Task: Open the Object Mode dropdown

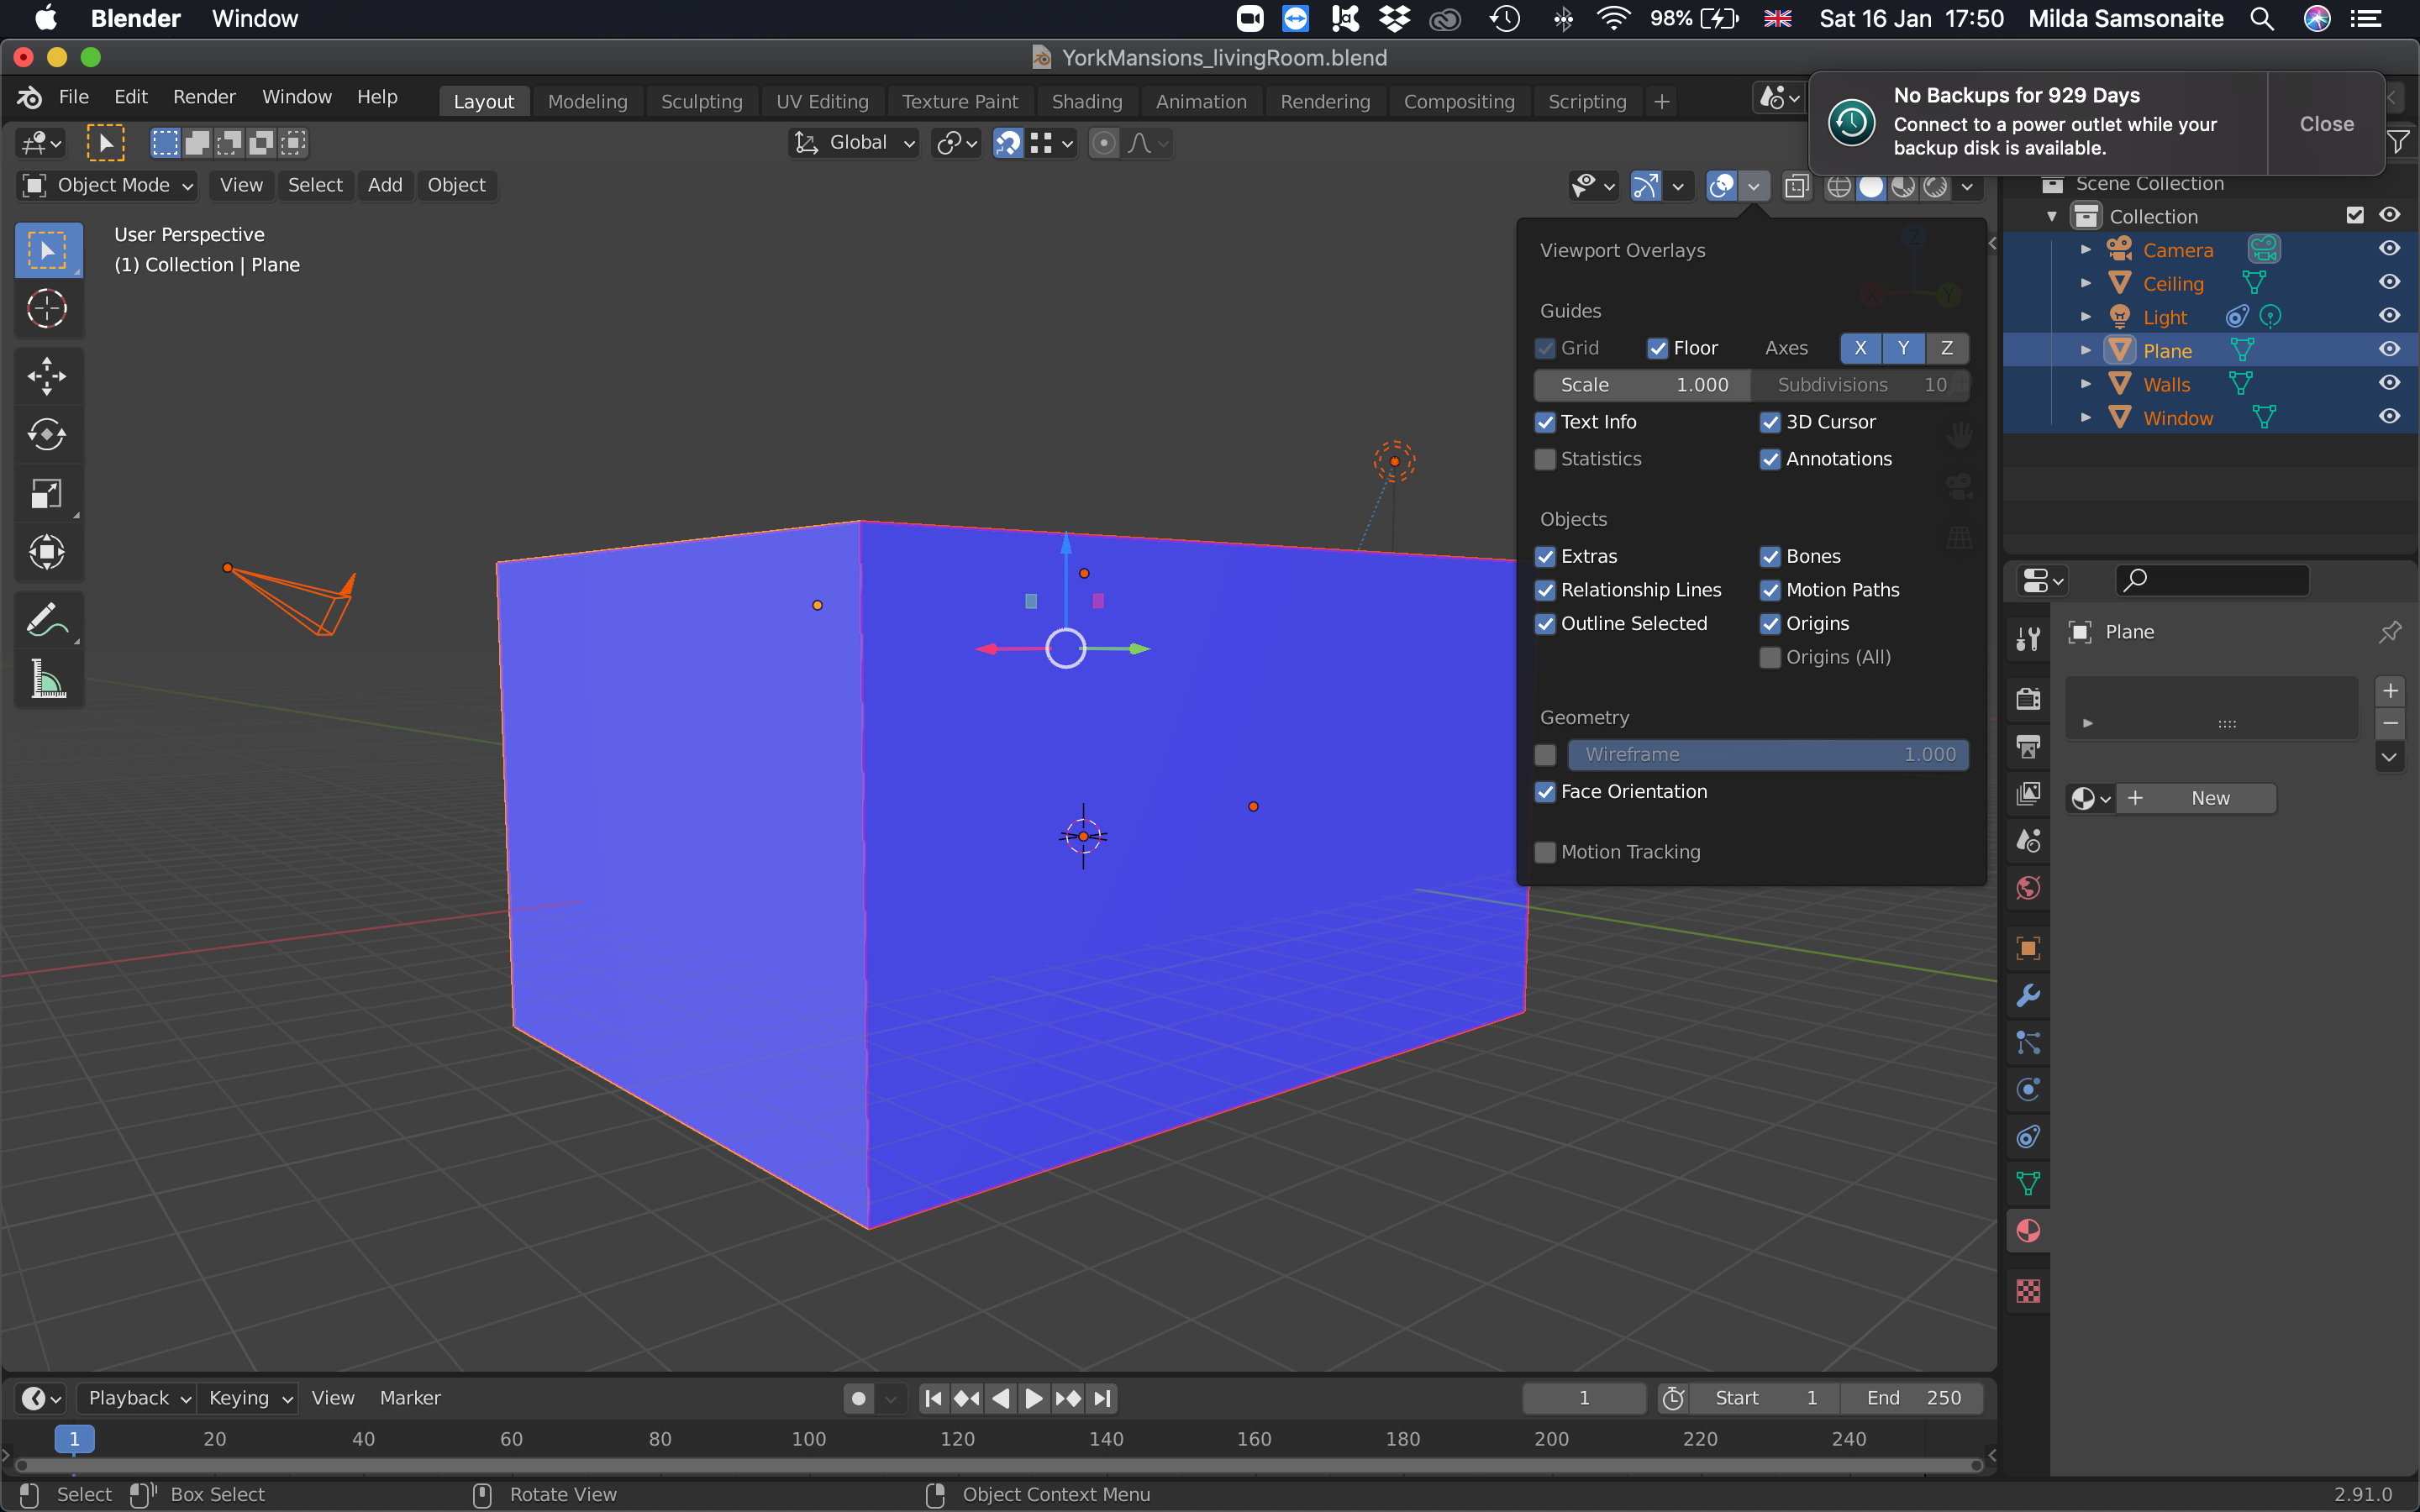Action: [108, 185]
